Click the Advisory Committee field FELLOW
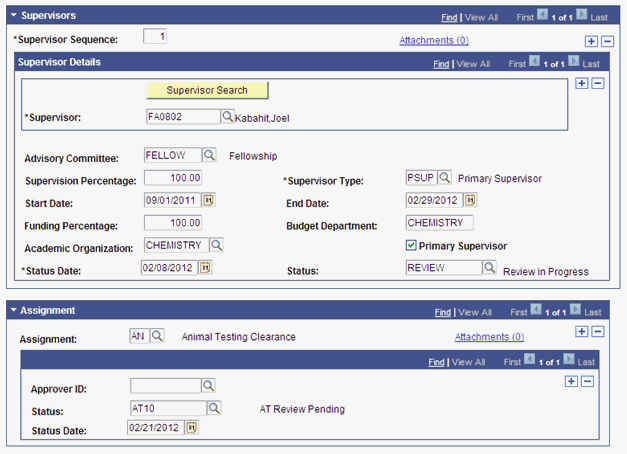The image size is (627, 454). [173, 155]
